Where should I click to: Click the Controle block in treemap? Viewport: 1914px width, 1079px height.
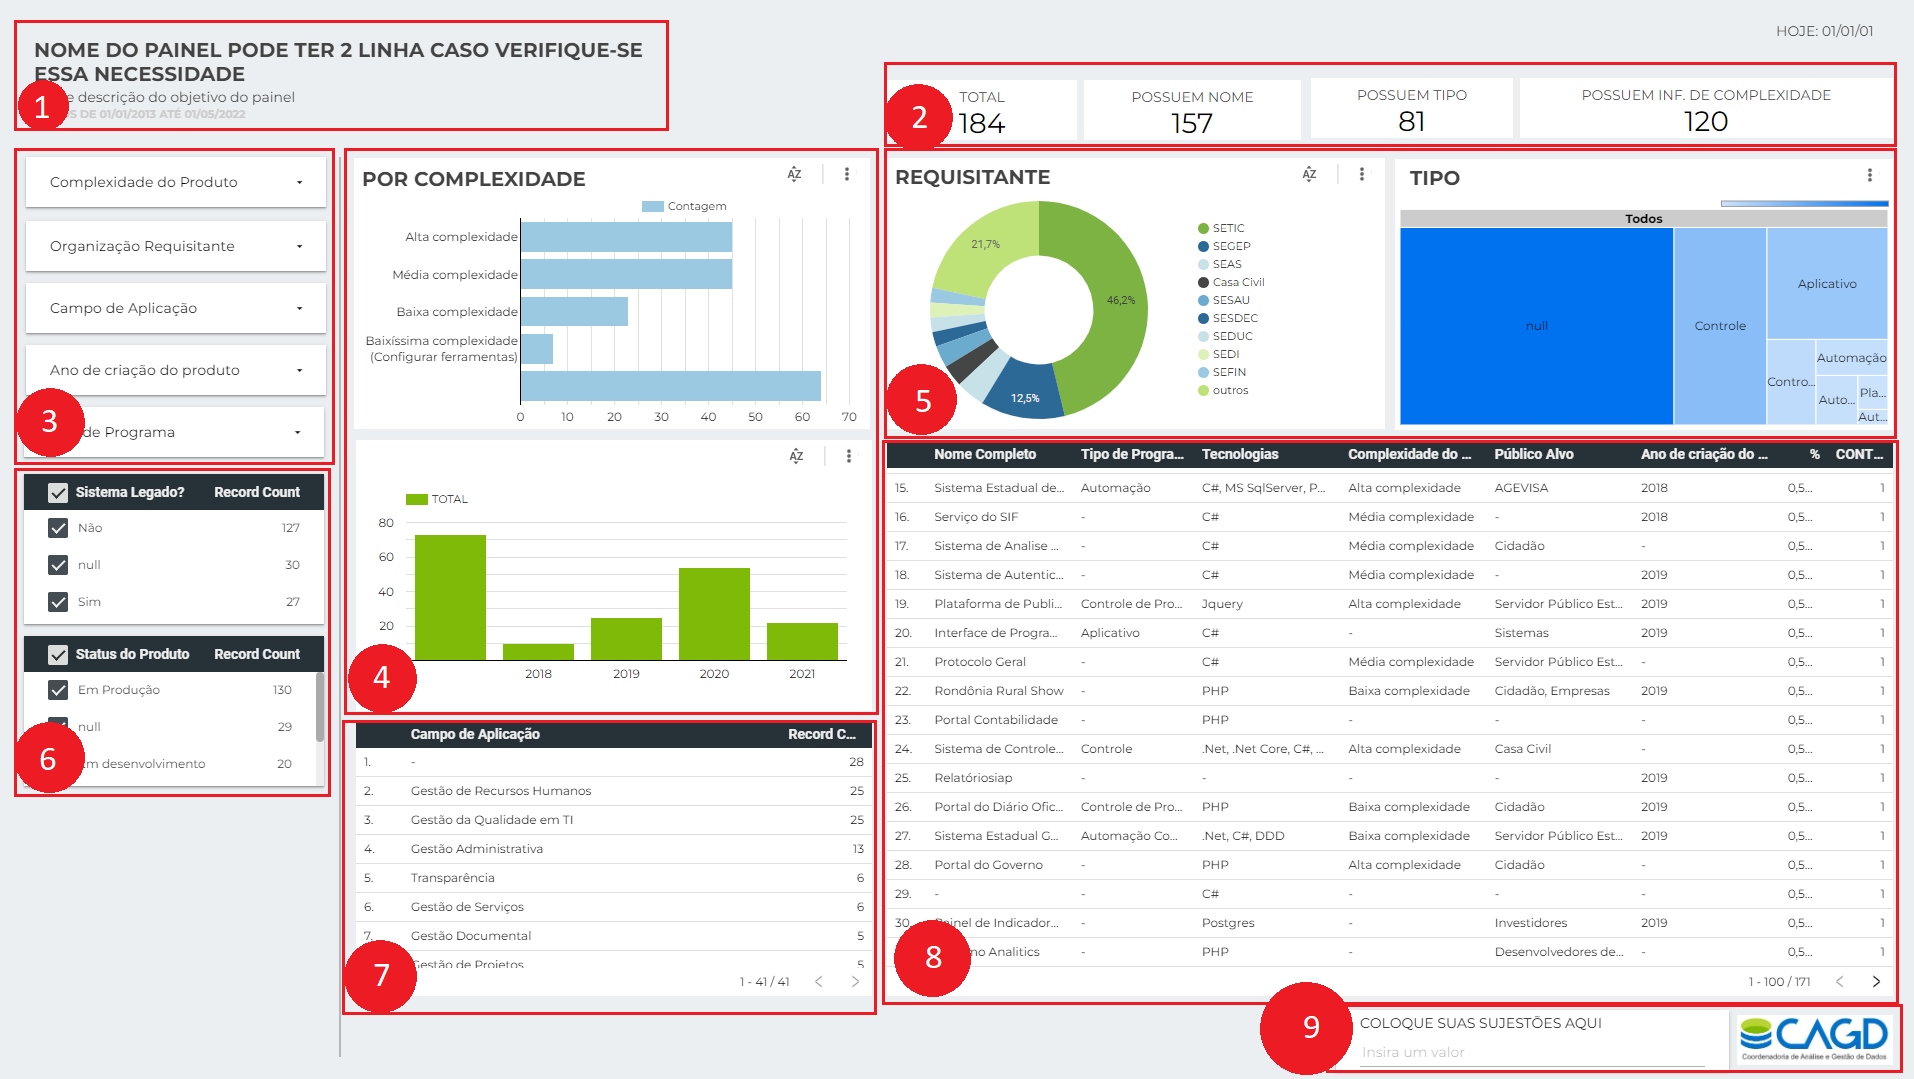[x=1720, y=326]
